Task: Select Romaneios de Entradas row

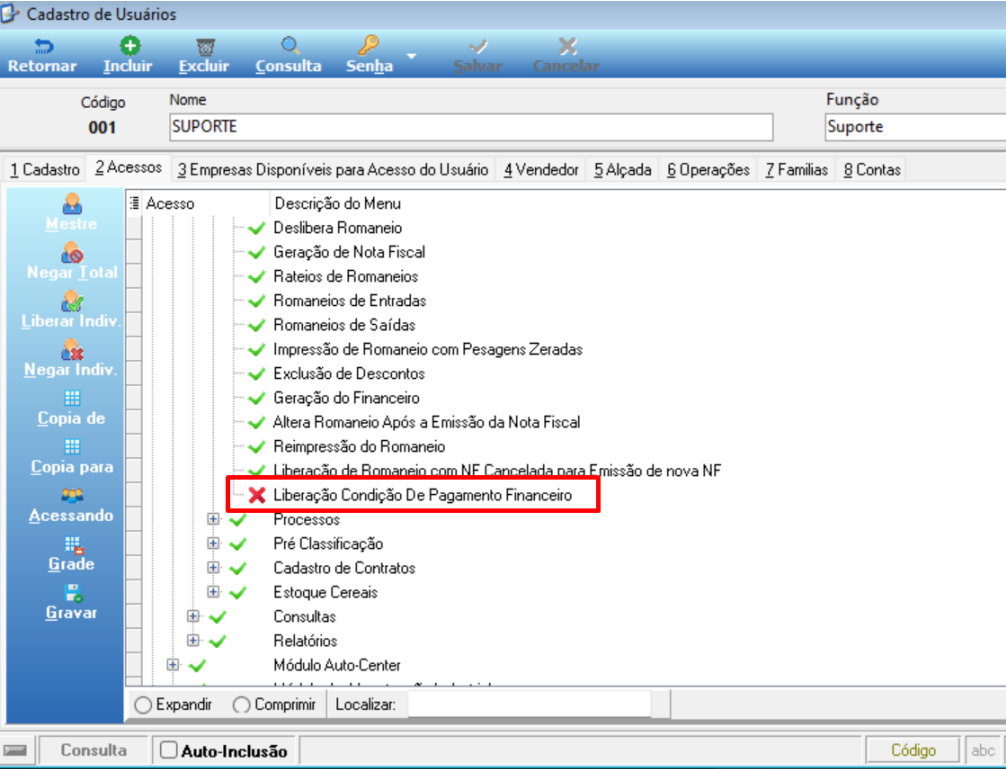Action: pyautogui.click(x=350, y=301)
